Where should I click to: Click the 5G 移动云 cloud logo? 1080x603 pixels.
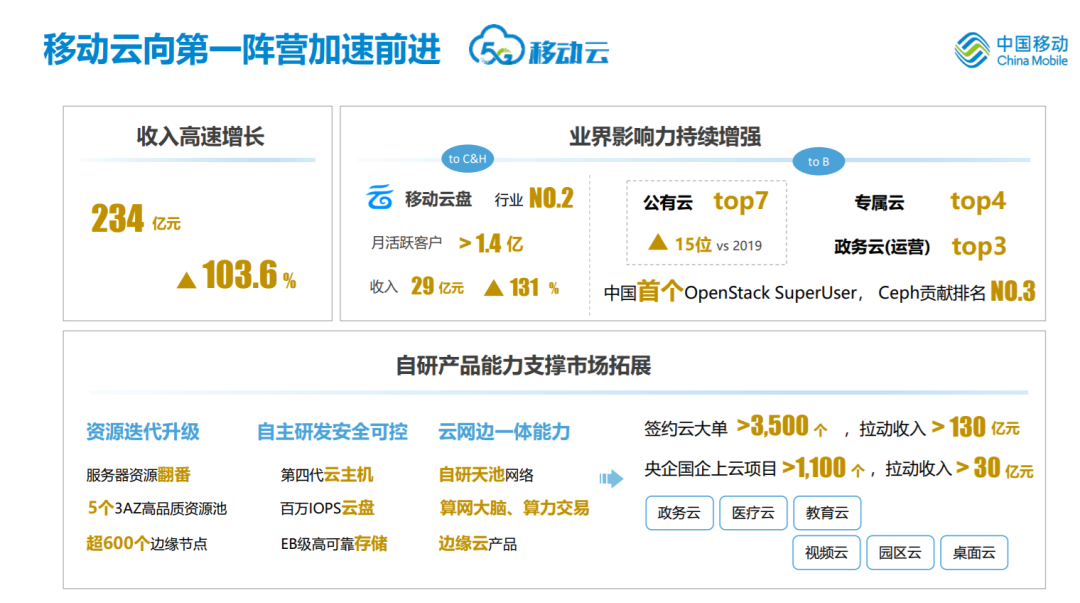539,47
